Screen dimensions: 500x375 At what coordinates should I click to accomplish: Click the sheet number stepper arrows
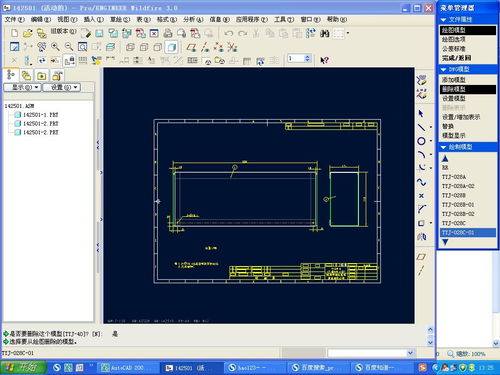pyautogui.click(x=308, y=58)
